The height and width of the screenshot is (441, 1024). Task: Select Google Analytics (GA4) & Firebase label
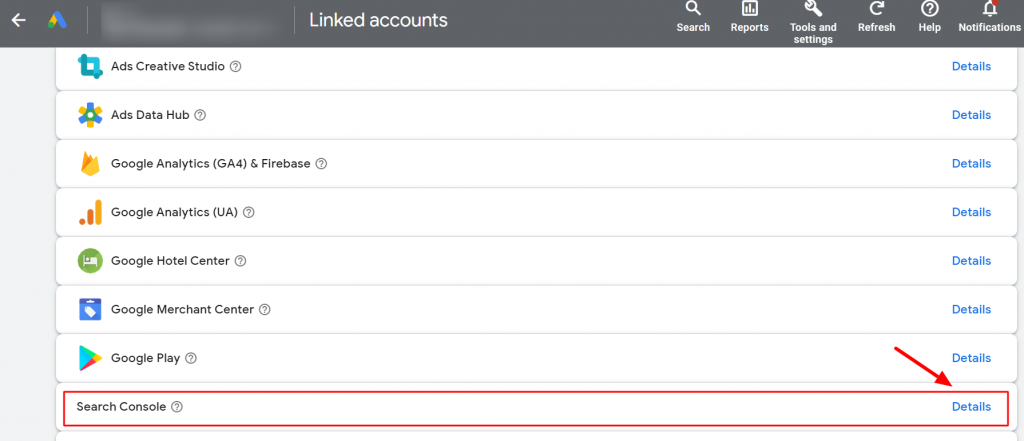click(211, 164)
